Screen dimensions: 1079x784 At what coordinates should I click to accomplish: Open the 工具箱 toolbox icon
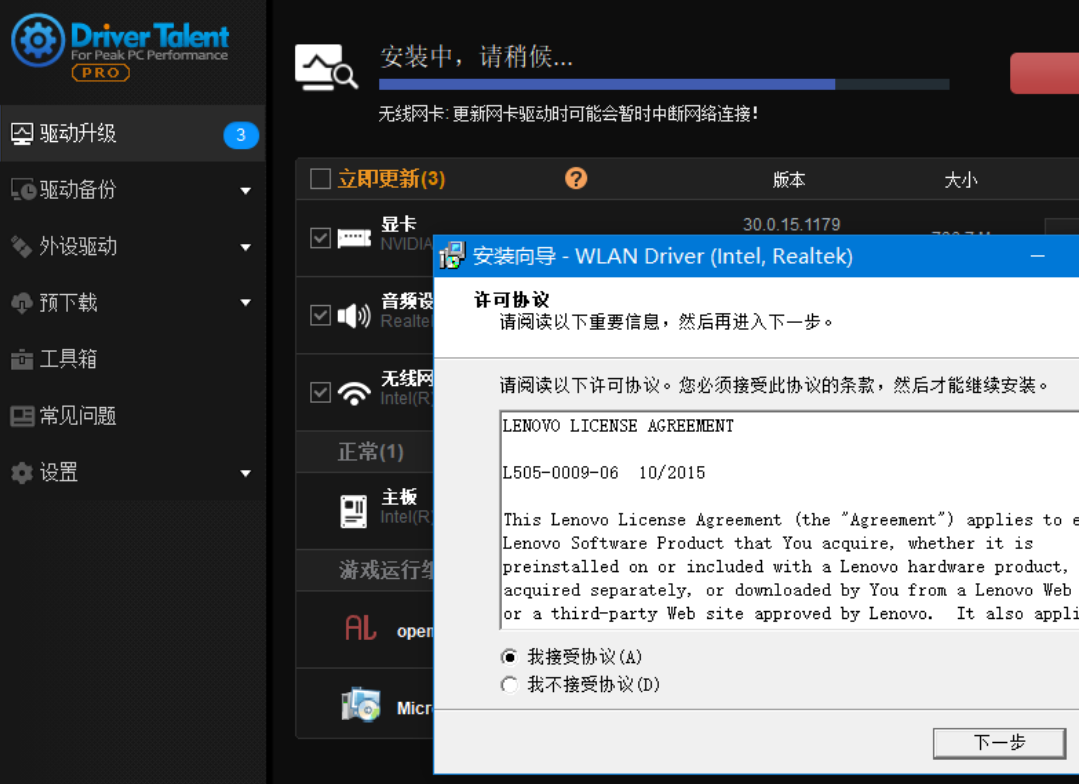coord(22,359)
